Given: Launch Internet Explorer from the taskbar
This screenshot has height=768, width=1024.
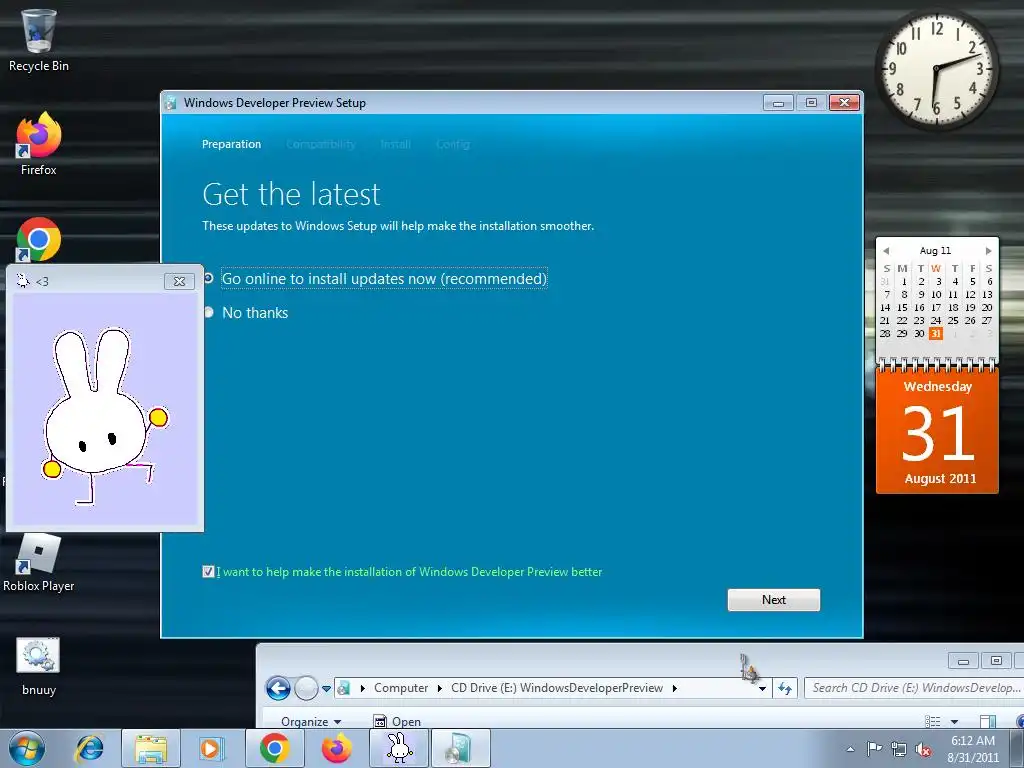Looking at the screenshot, I should pos(89,748).
